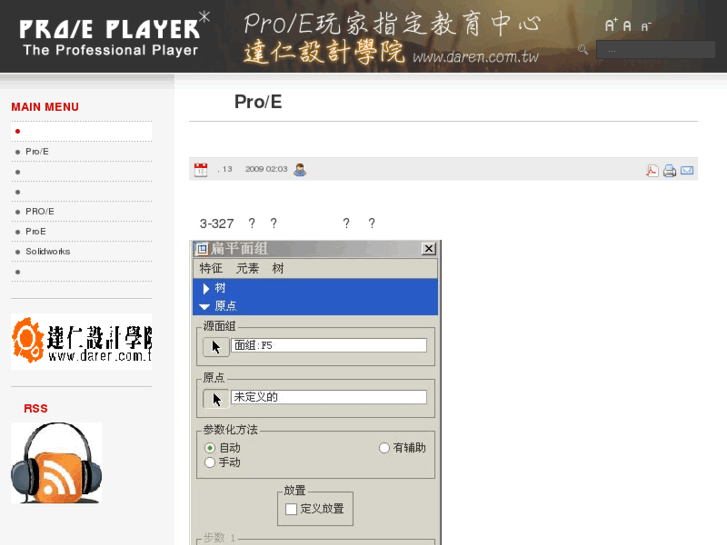
Task: Click the 扁平面組 dialog title icon
Action: pos(202,249)
